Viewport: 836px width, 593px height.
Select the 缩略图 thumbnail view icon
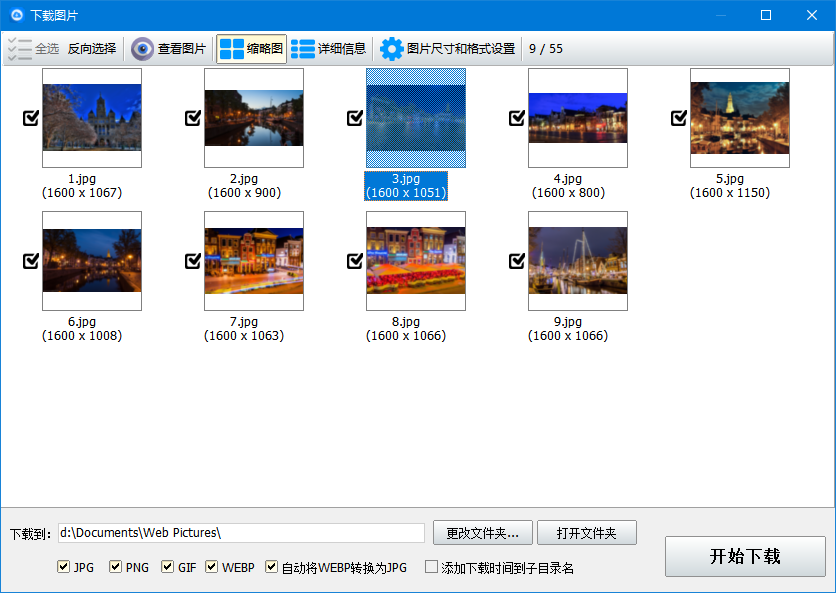click(231, 47)
